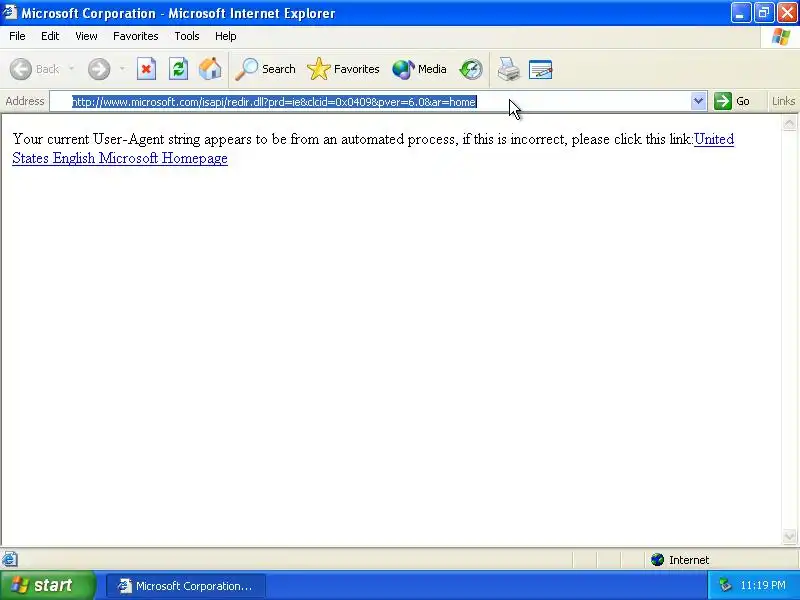
Task: Open the United States English Microsoft Homepage link
Action: coord(120,158)
